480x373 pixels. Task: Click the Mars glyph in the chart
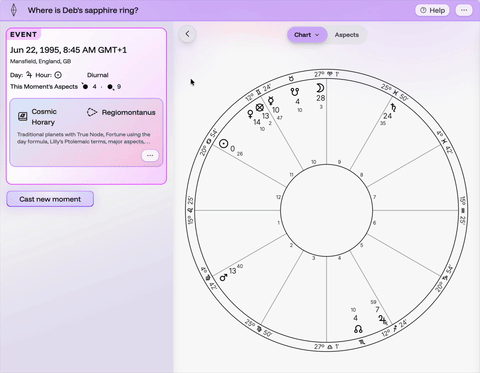(x=224, y=277)
